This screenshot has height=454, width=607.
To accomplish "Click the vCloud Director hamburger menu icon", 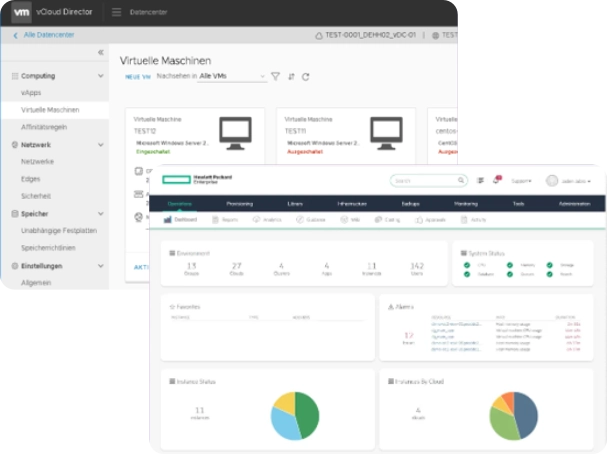I will (117, 12).
